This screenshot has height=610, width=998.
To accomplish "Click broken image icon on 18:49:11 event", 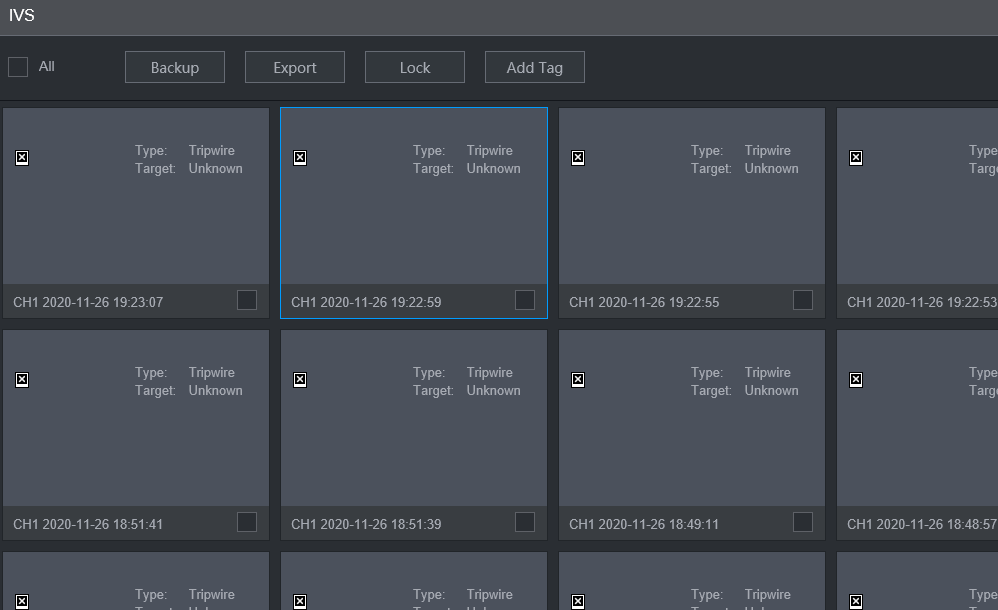I will tap(578, 380).
